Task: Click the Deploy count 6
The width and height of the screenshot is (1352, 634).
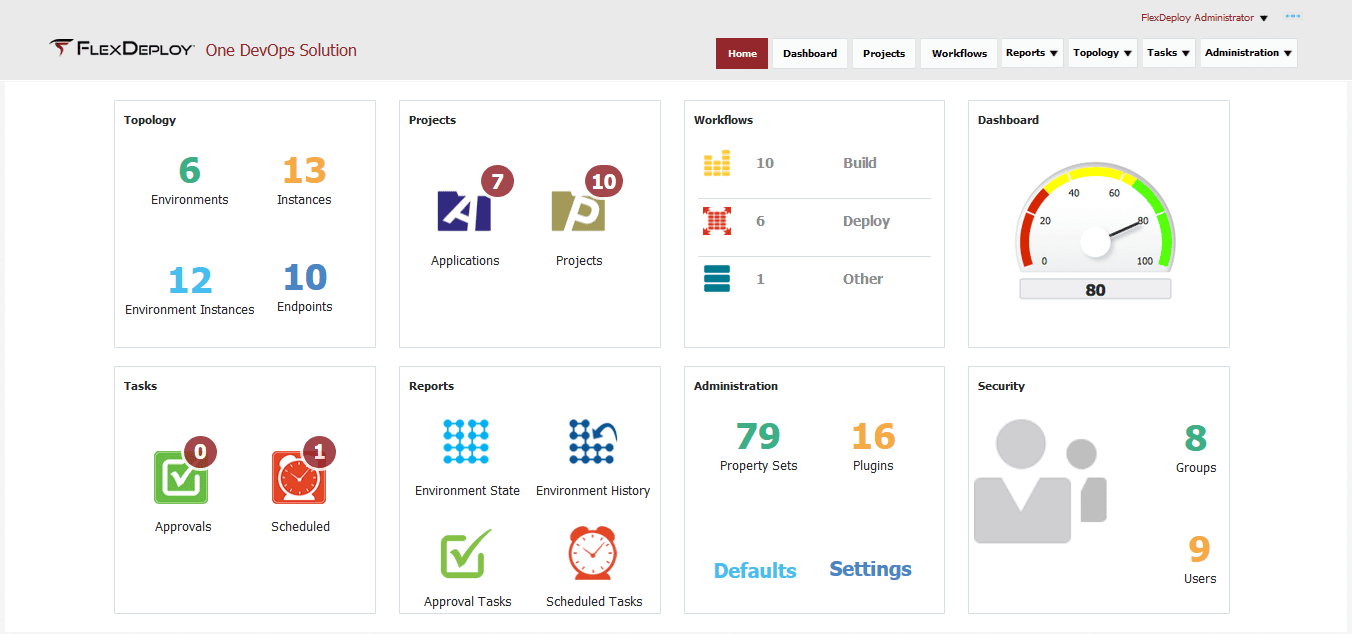Action: pos(760,221)
